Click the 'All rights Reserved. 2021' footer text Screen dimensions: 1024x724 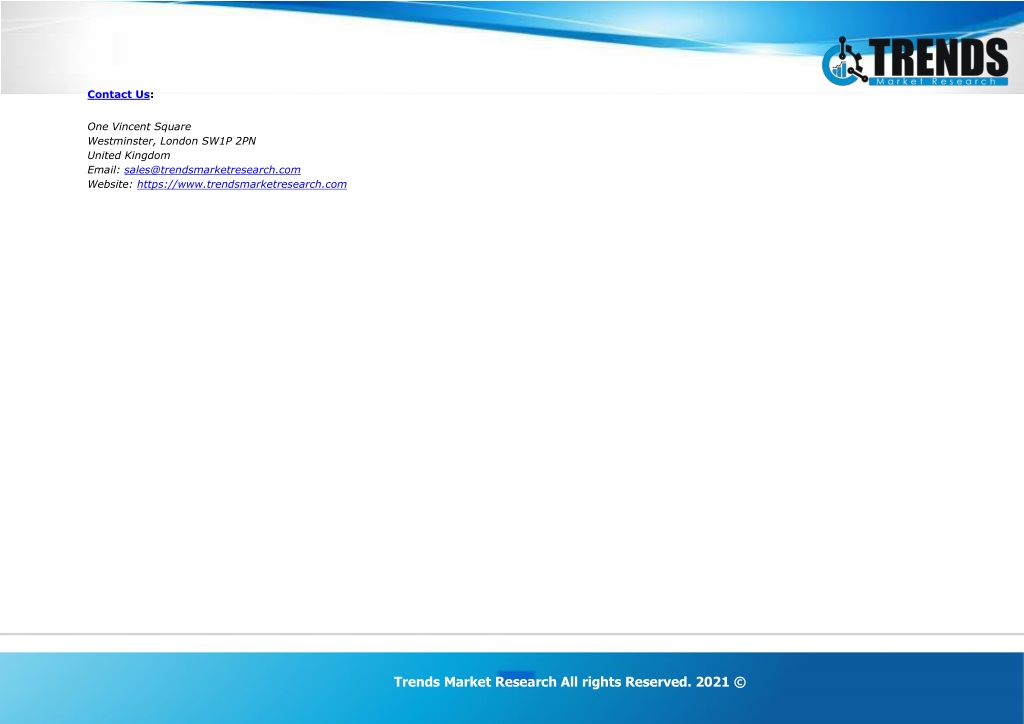(645, 682)
